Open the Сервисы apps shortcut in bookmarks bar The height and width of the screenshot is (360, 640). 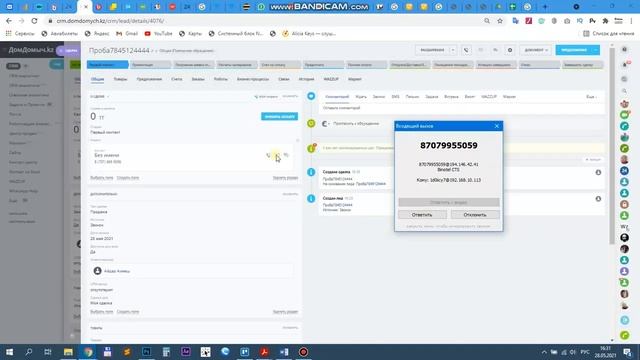tap(20, 34)
